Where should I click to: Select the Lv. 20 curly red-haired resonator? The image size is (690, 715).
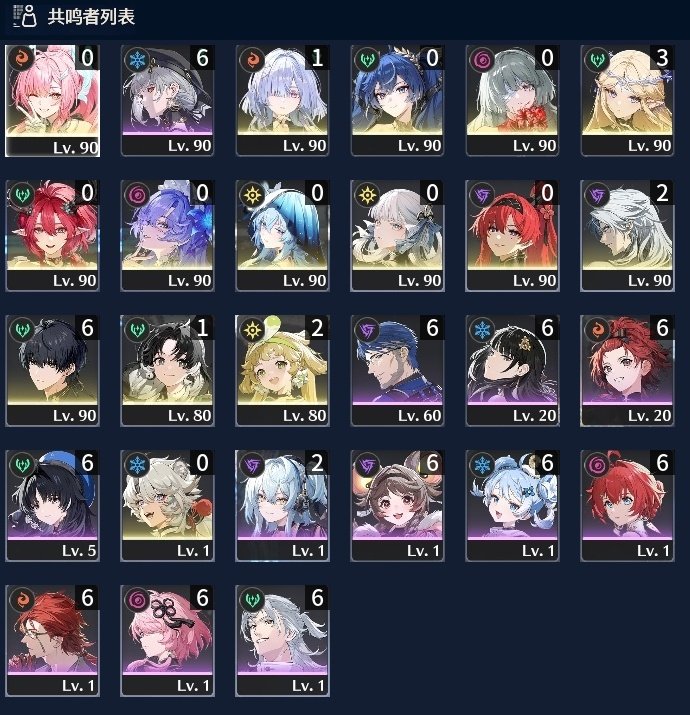pos(627,370)
